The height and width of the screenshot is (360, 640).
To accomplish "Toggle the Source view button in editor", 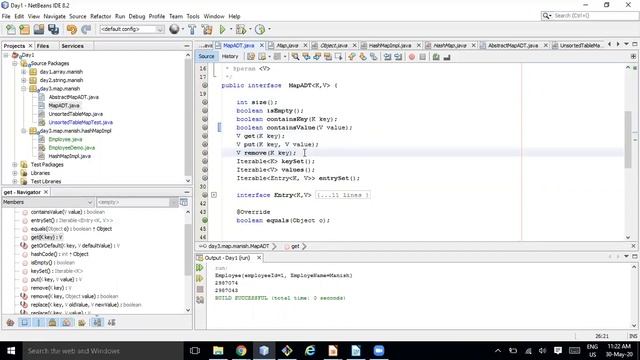I will coord(206,57).
